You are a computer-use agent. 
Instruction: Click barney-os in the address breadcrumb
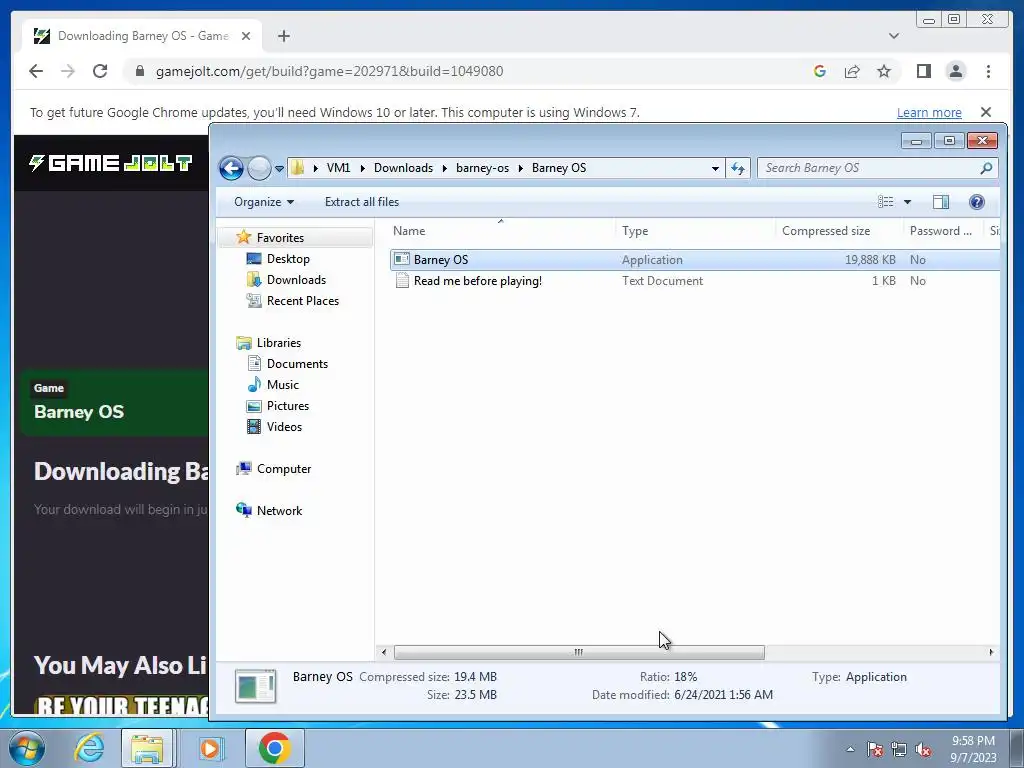[x=482, y=168]
